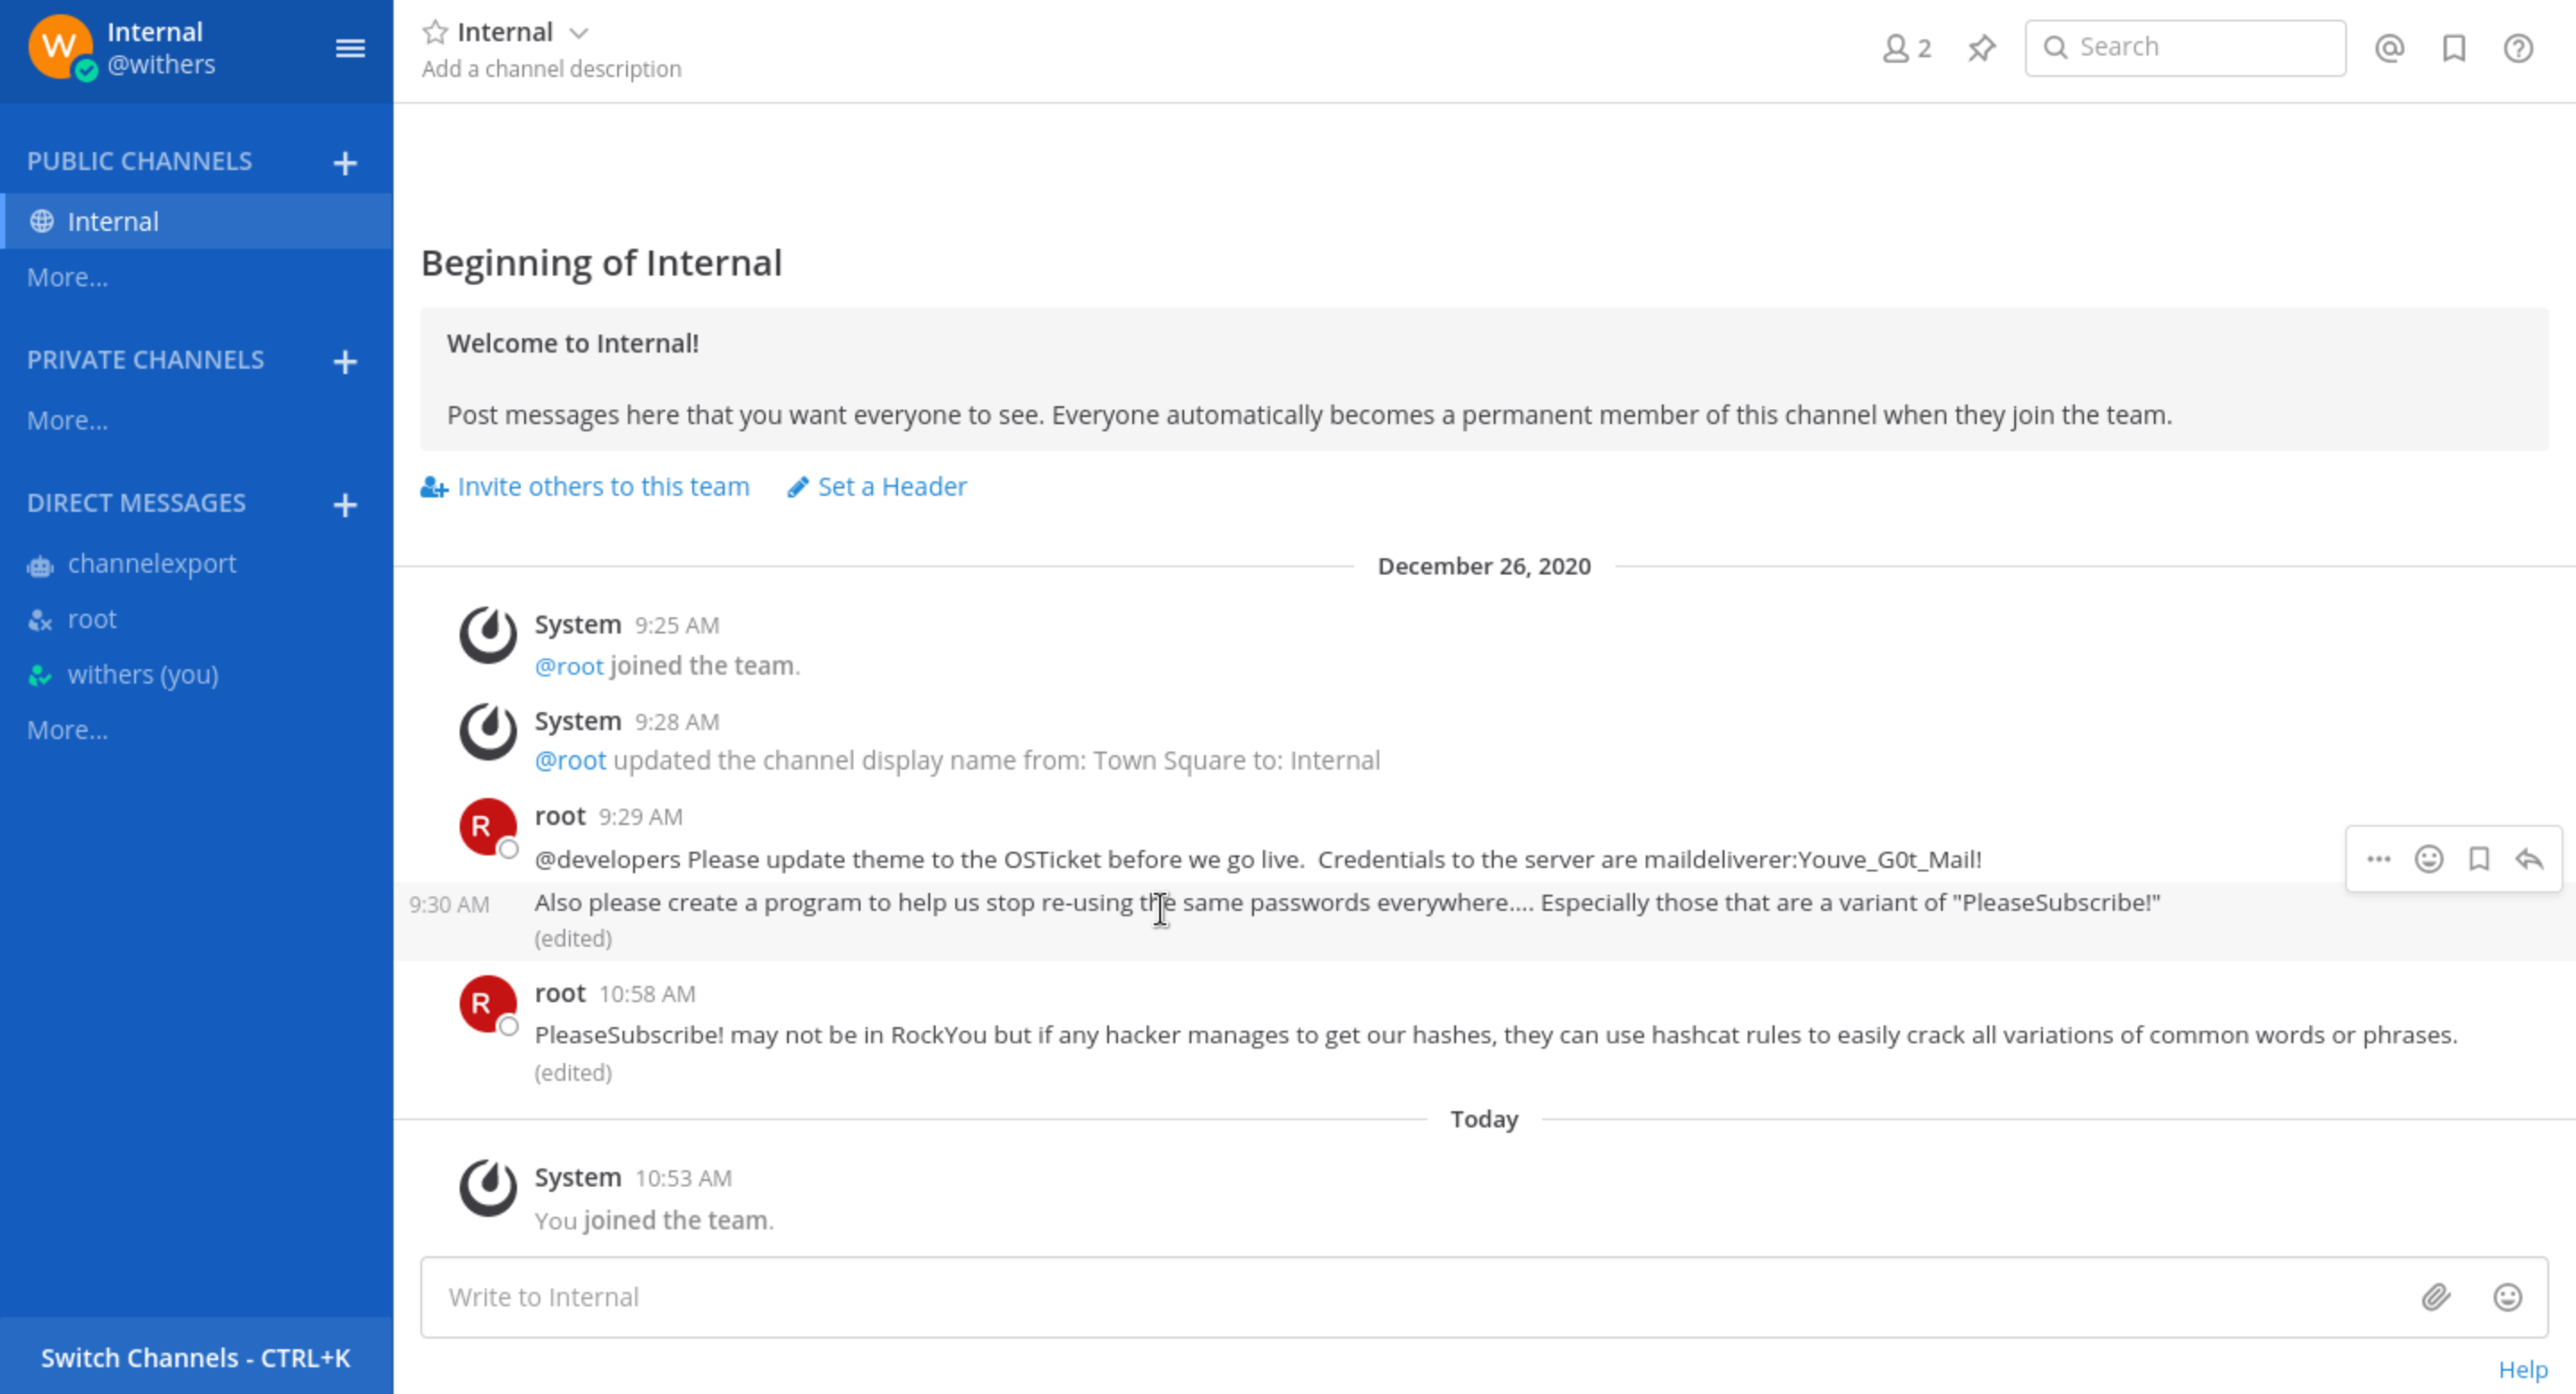Expand More under Direct Messages

67,730
